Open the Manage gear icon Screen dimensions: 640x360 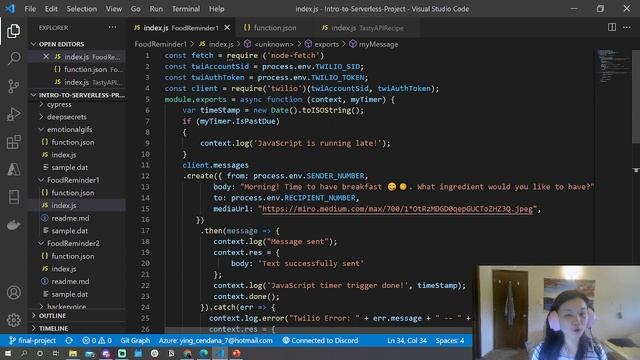[13, 320]
